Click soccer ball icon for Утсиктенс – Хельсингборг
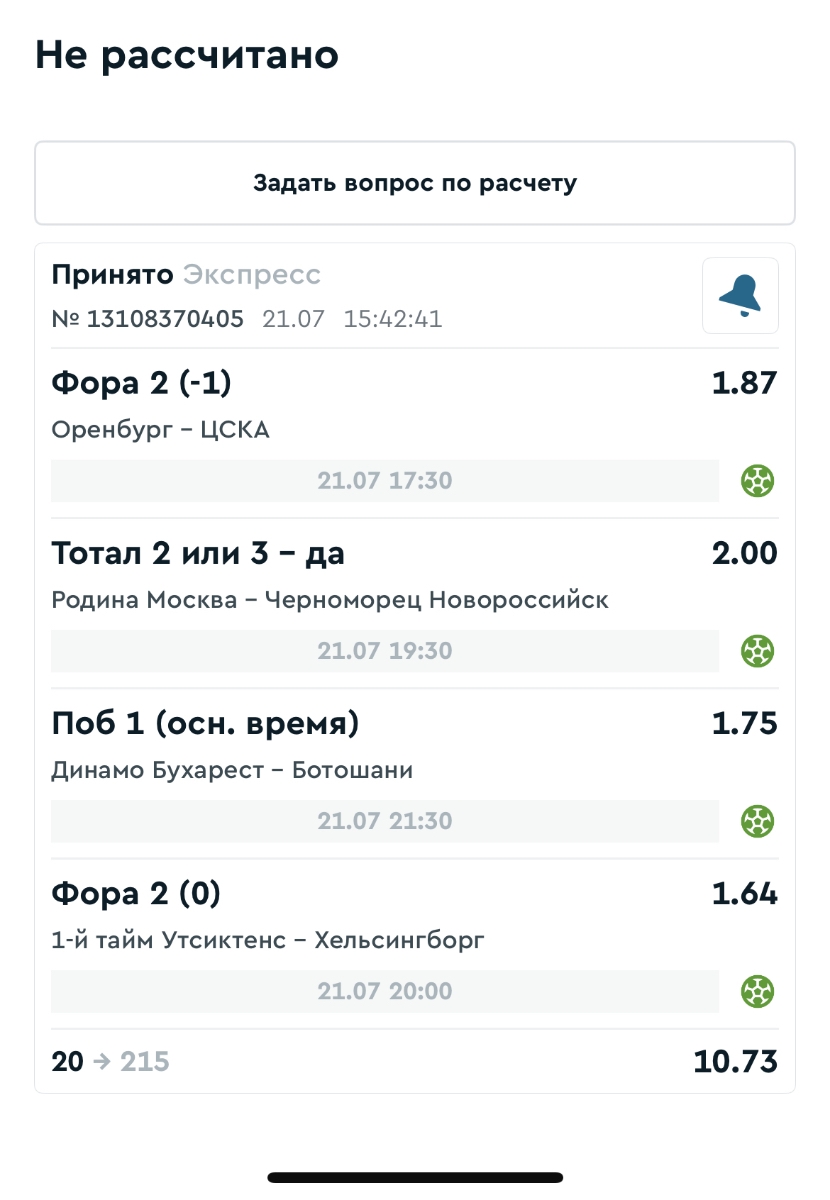830x1200 pixels. pos(757,991)
